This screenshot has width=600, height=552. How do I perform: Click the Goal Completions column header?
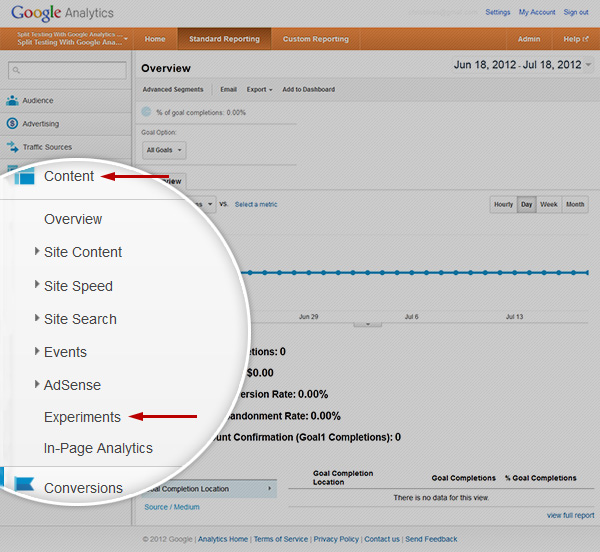(x=463, y=478)
